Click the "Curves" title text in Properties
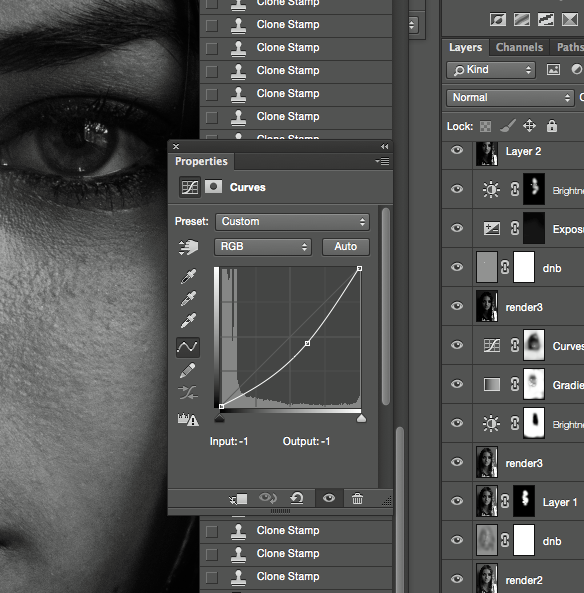 [248, 187]
